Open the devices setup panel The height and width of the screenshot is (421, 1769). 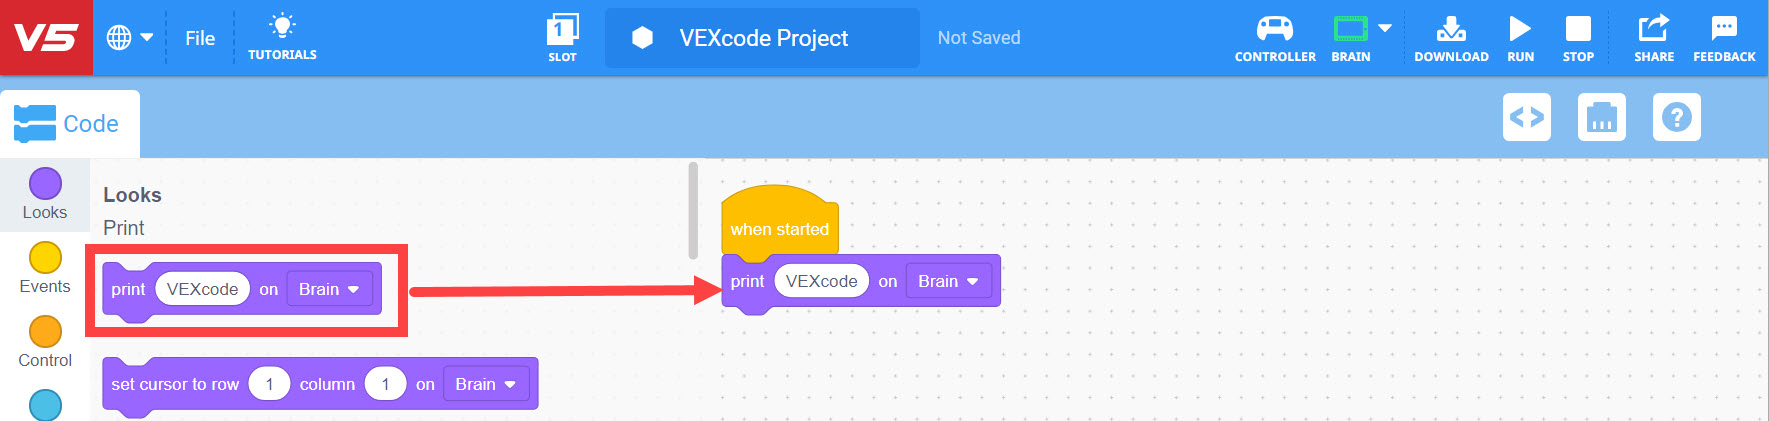pyautogui.click(x=1602, y=117)
